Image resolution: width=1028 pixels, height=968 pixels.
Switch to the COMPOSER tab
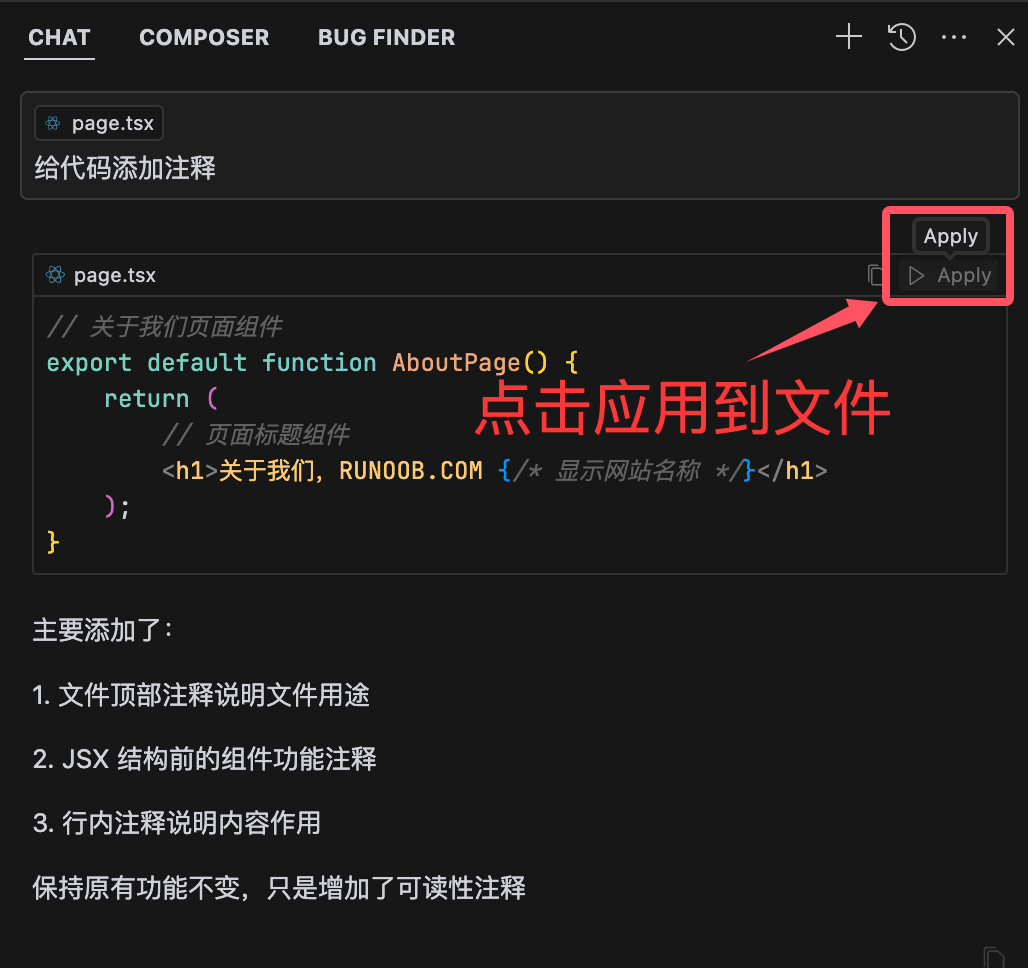(204, 38)
